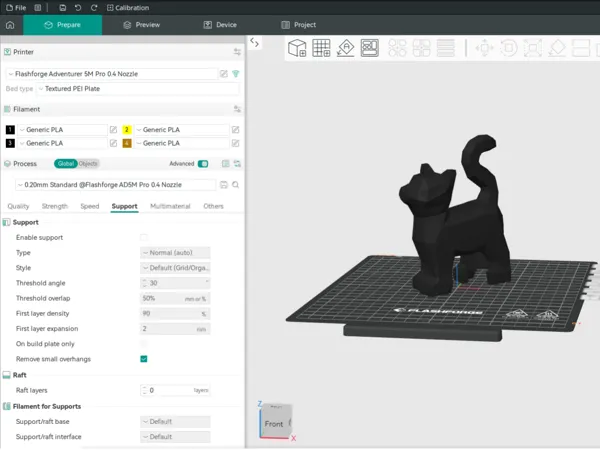600x450 pixels.
Task: Open the Support/raft interface dropdown
Action: [x=175, y=437]
